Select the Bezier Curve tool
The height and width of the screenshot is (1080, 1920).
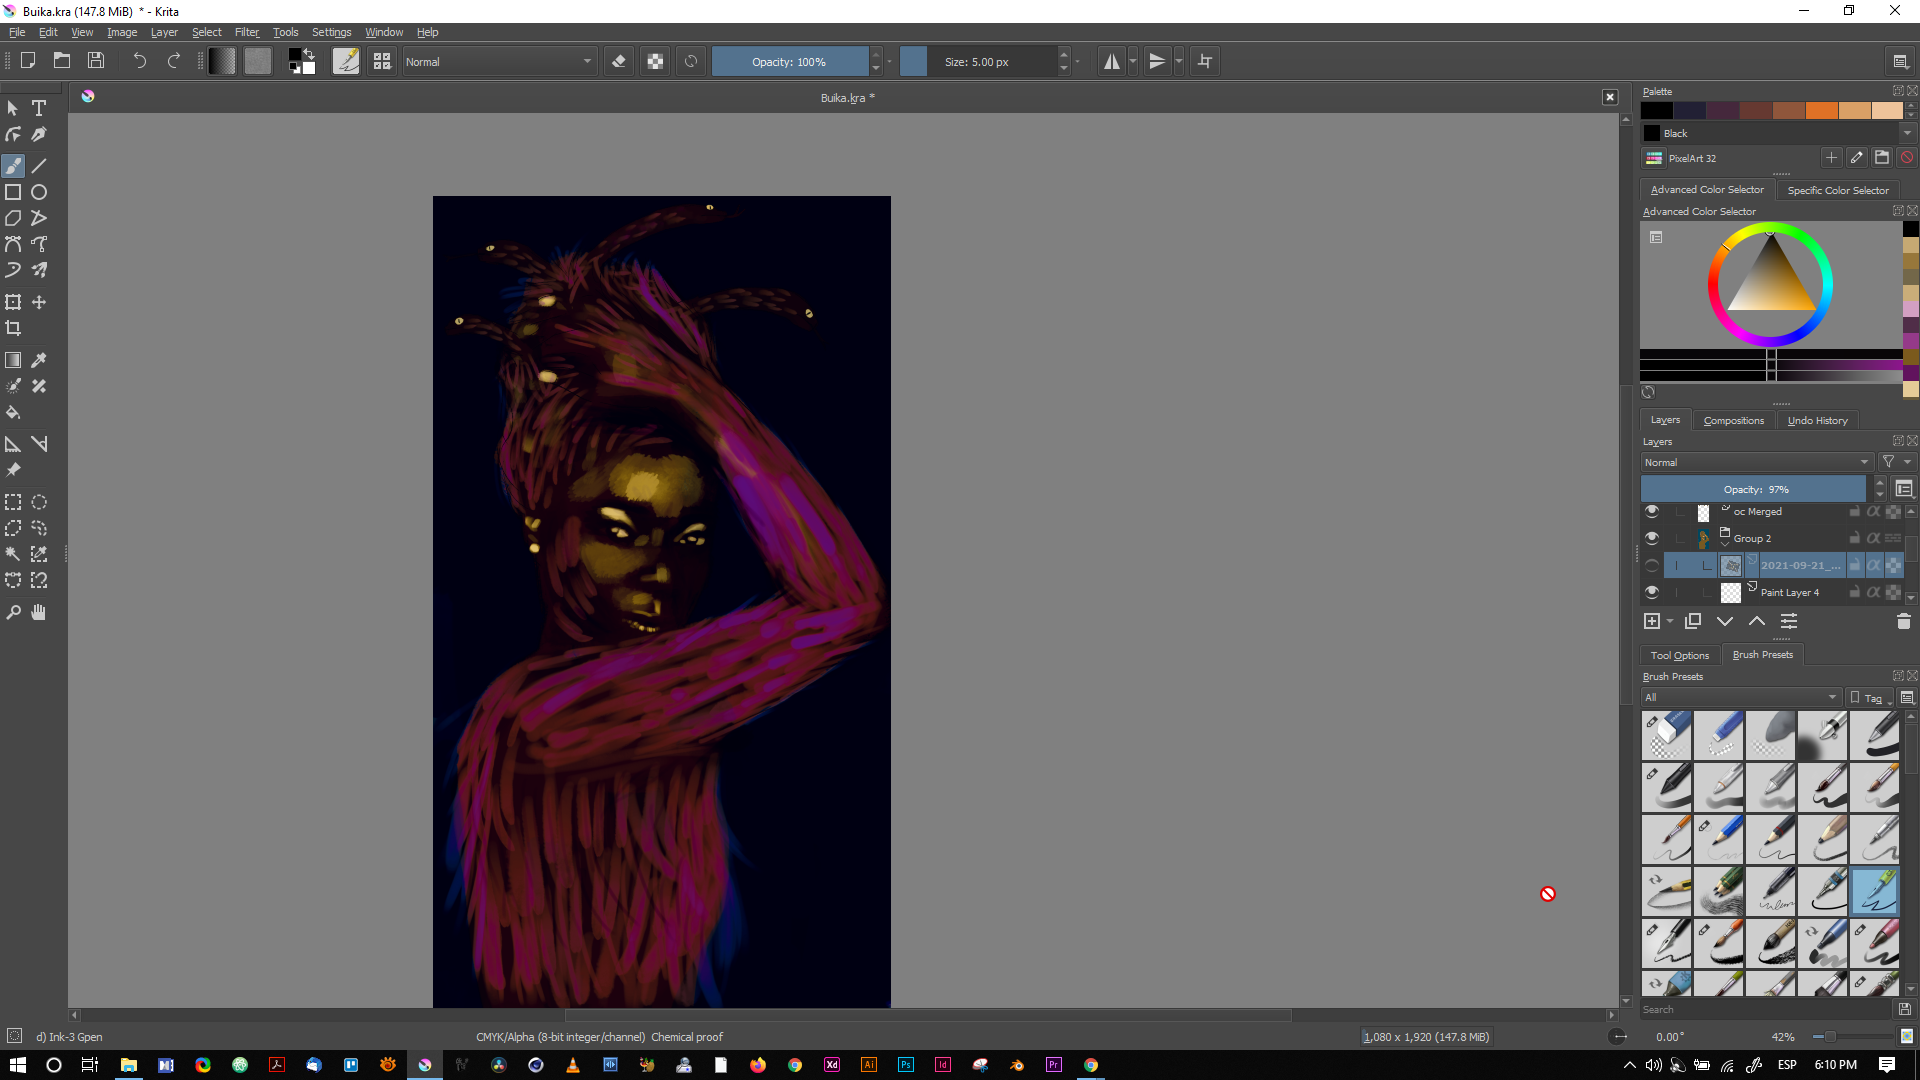(13, 244)
